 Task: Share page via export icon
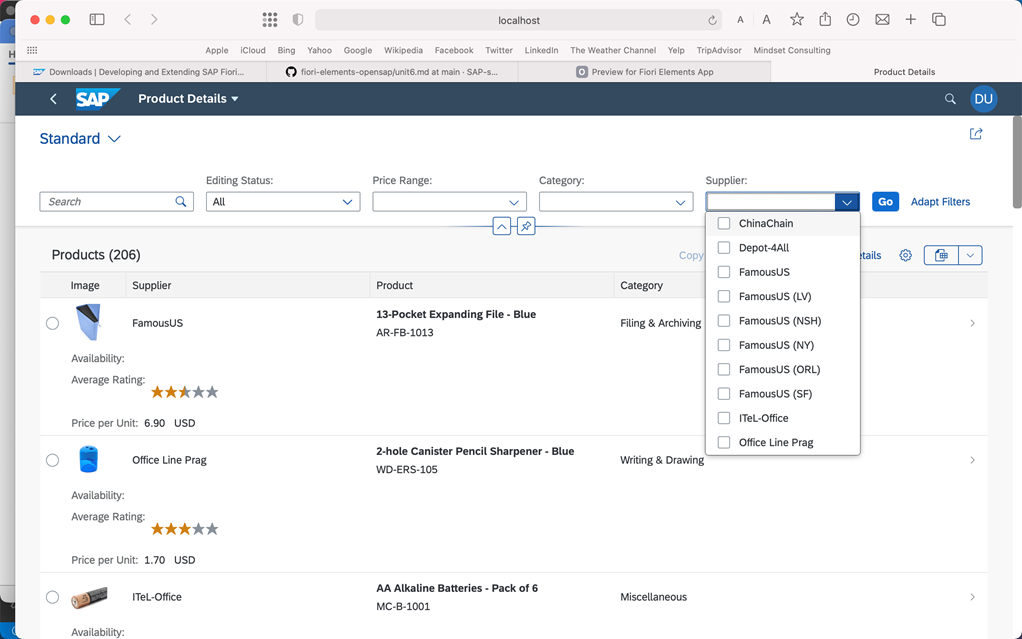tap(976, 134)
